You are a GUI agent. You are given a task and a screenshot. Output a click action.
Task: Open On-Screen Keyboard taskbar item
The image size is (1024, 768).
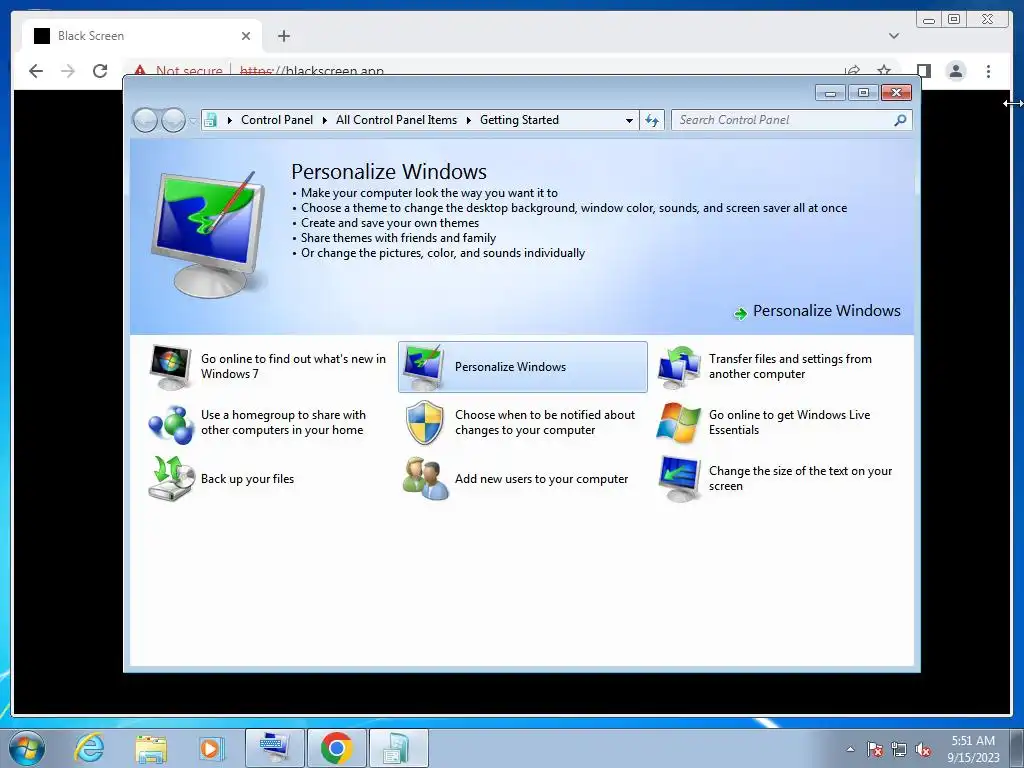coord(275,748)
